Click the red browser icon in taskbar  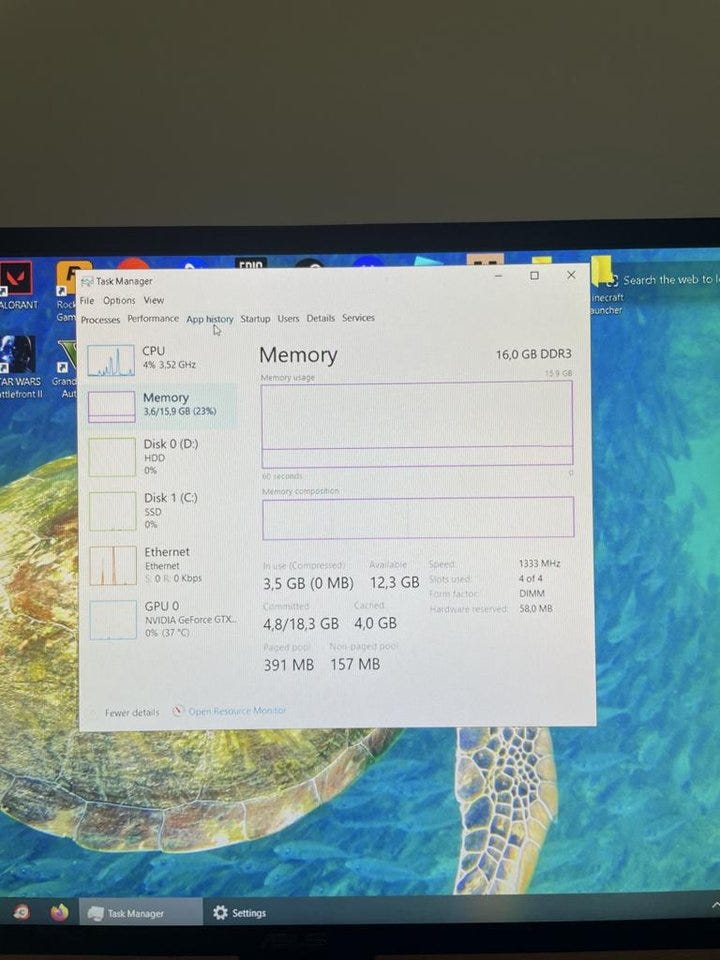[x=21, y=913]
